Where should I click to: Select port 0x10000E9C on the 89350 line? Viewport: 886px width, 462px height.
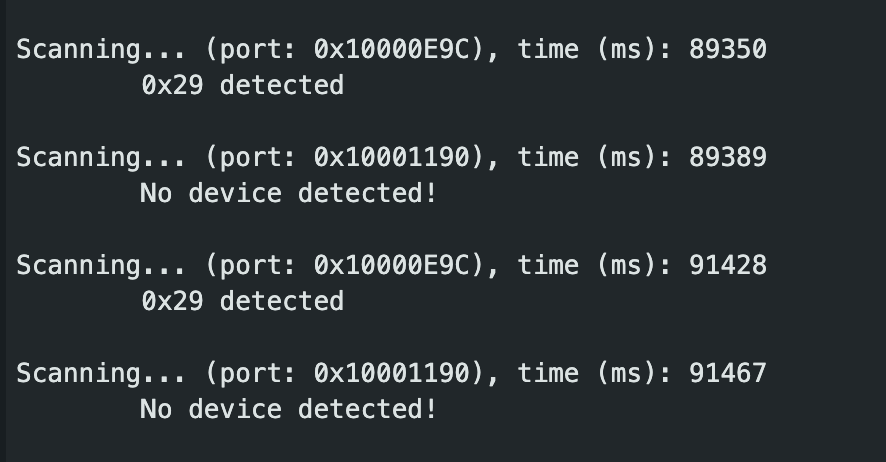392,49
